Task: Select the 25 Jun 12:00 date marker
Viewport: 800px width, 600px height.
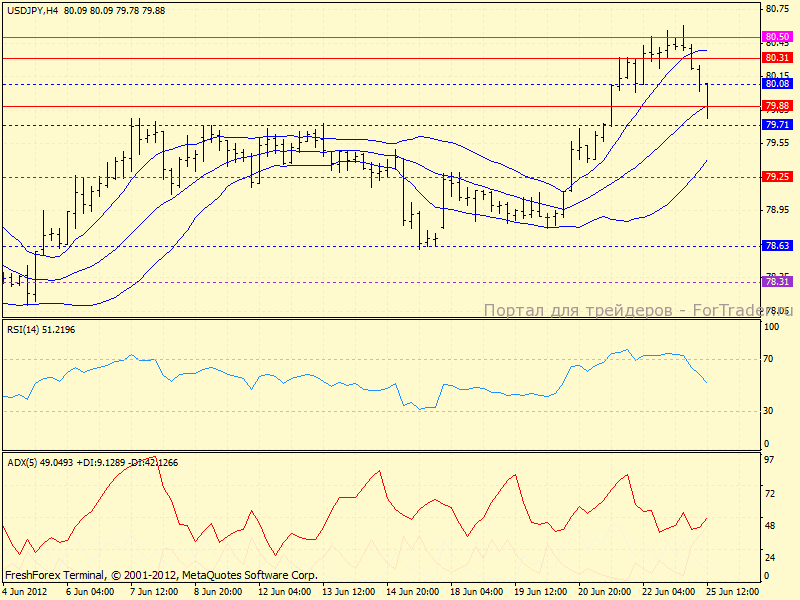Action: (x=734, y=591)
